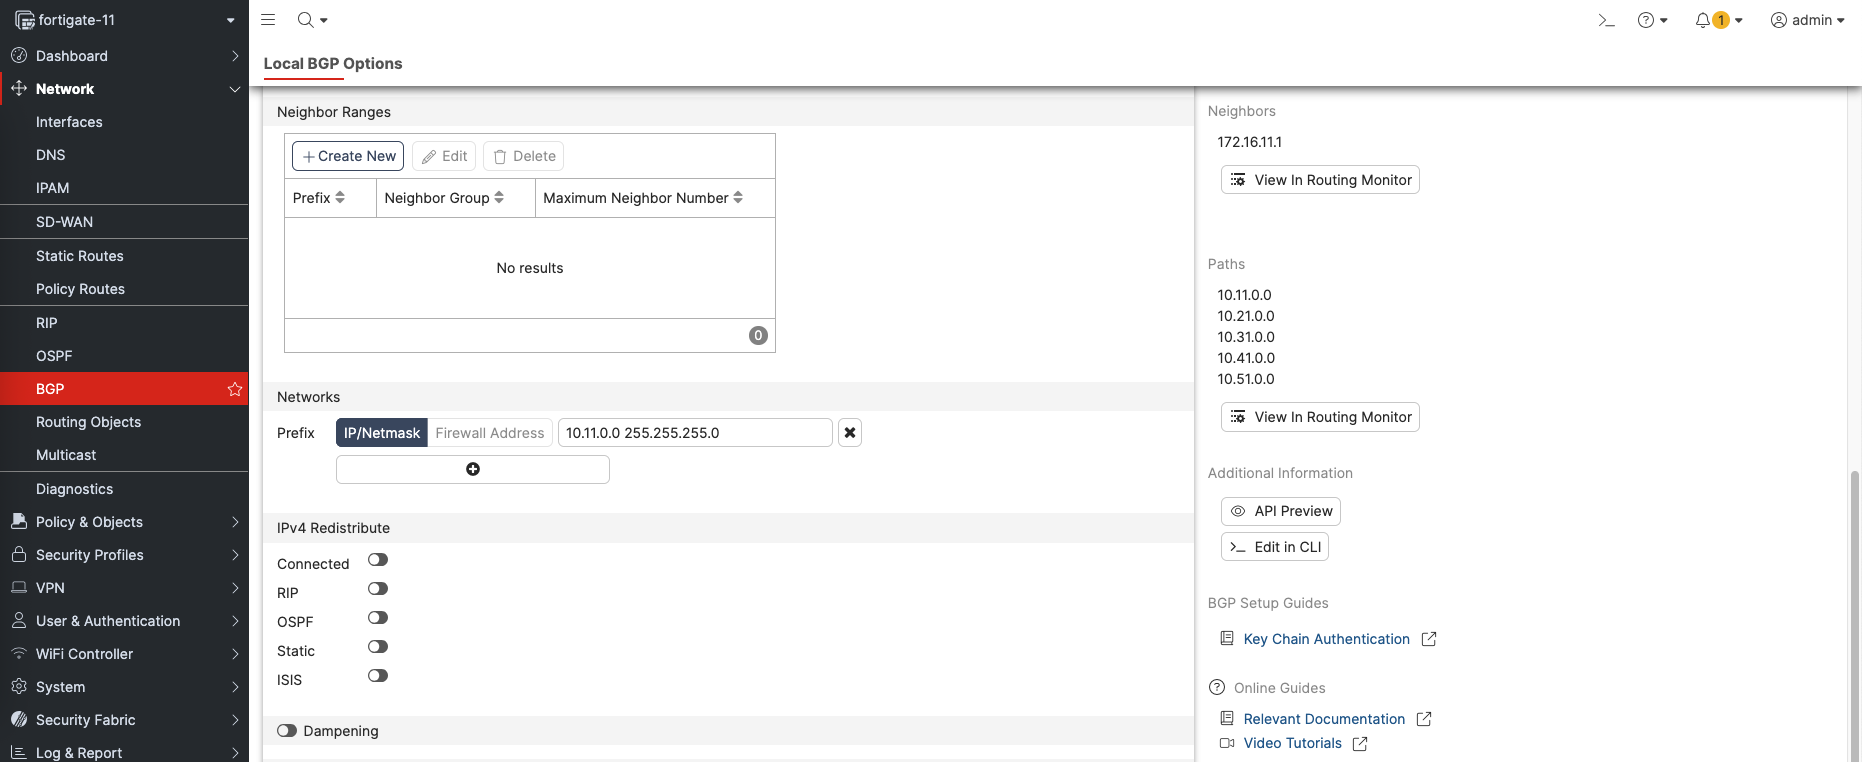
Task: Enable the Dampening toggle
Action: coord(287,731)
